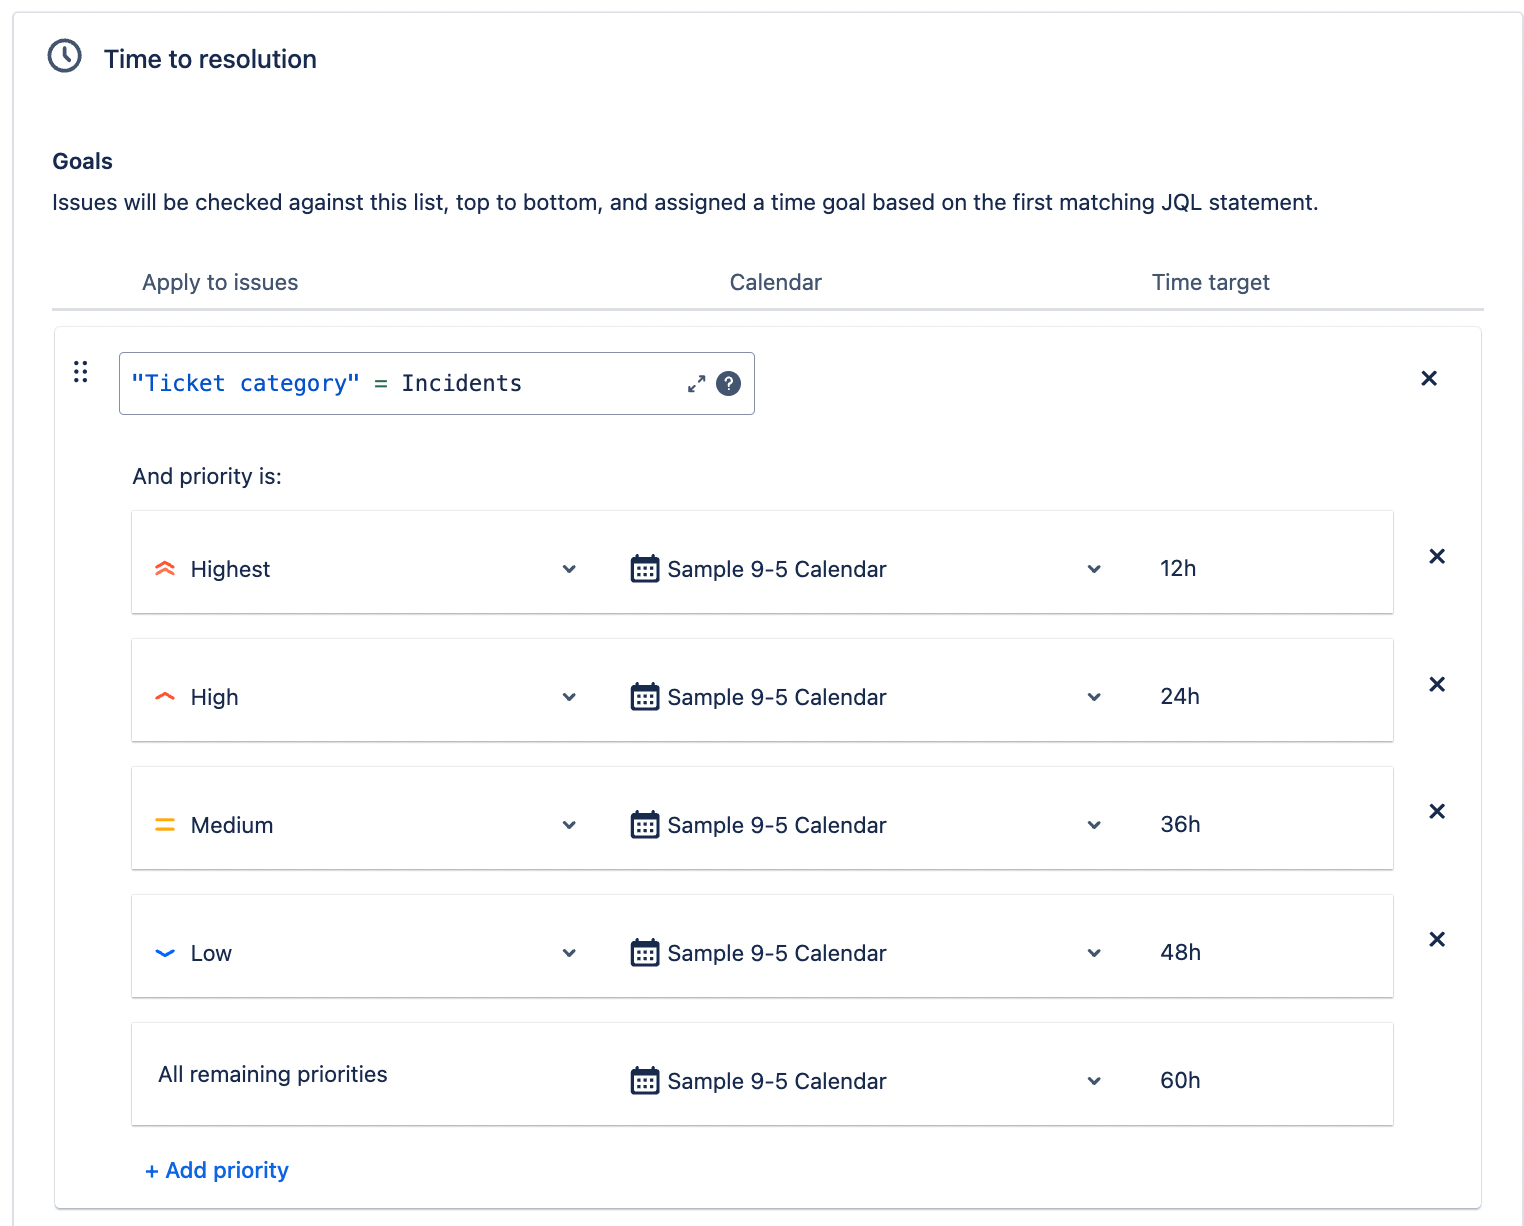Grab the drag handle next to the JQL rule
The width and height of the screenshot is (1524, 1226).
[81, 371]
